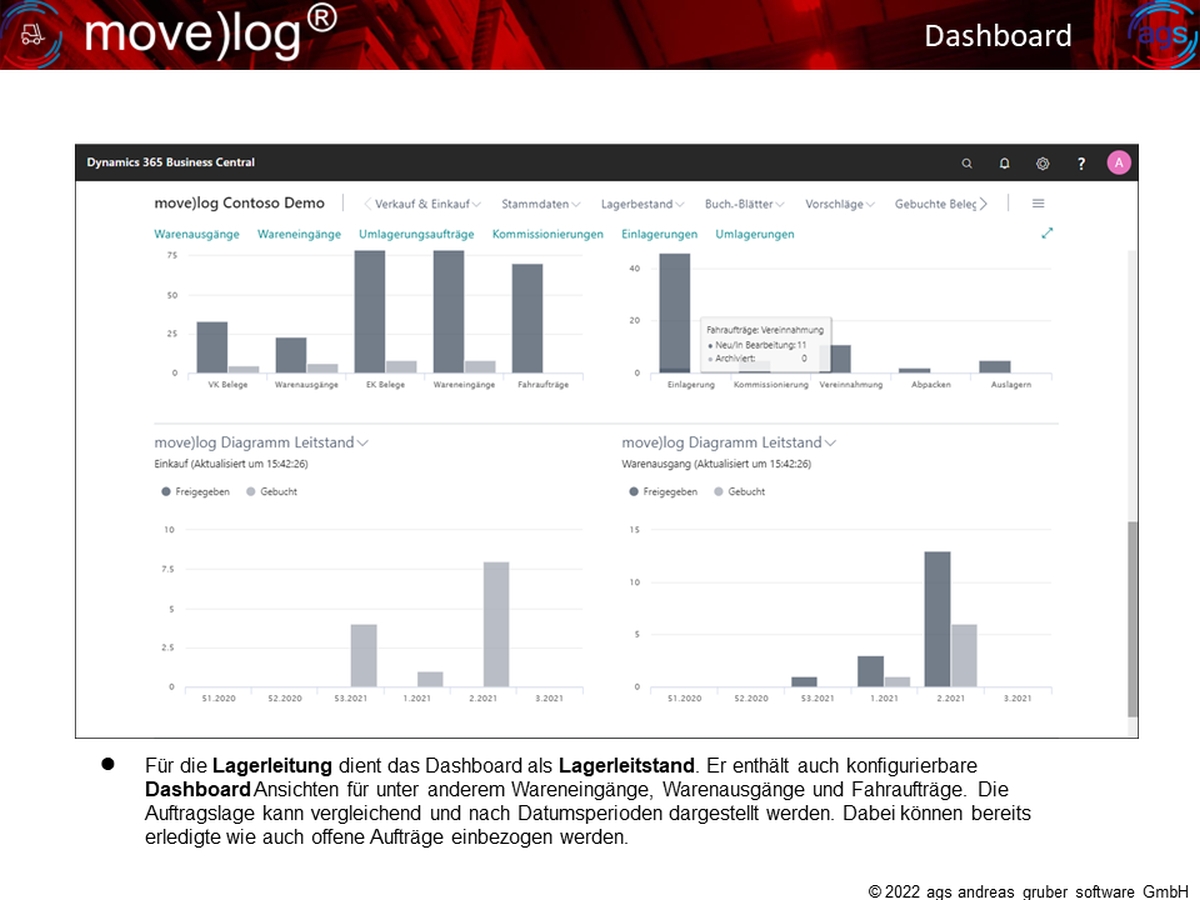Toggle Freigegeben legend in Warenausgang chart
This screenshot has height=900, width=1200.
(664, 492)
